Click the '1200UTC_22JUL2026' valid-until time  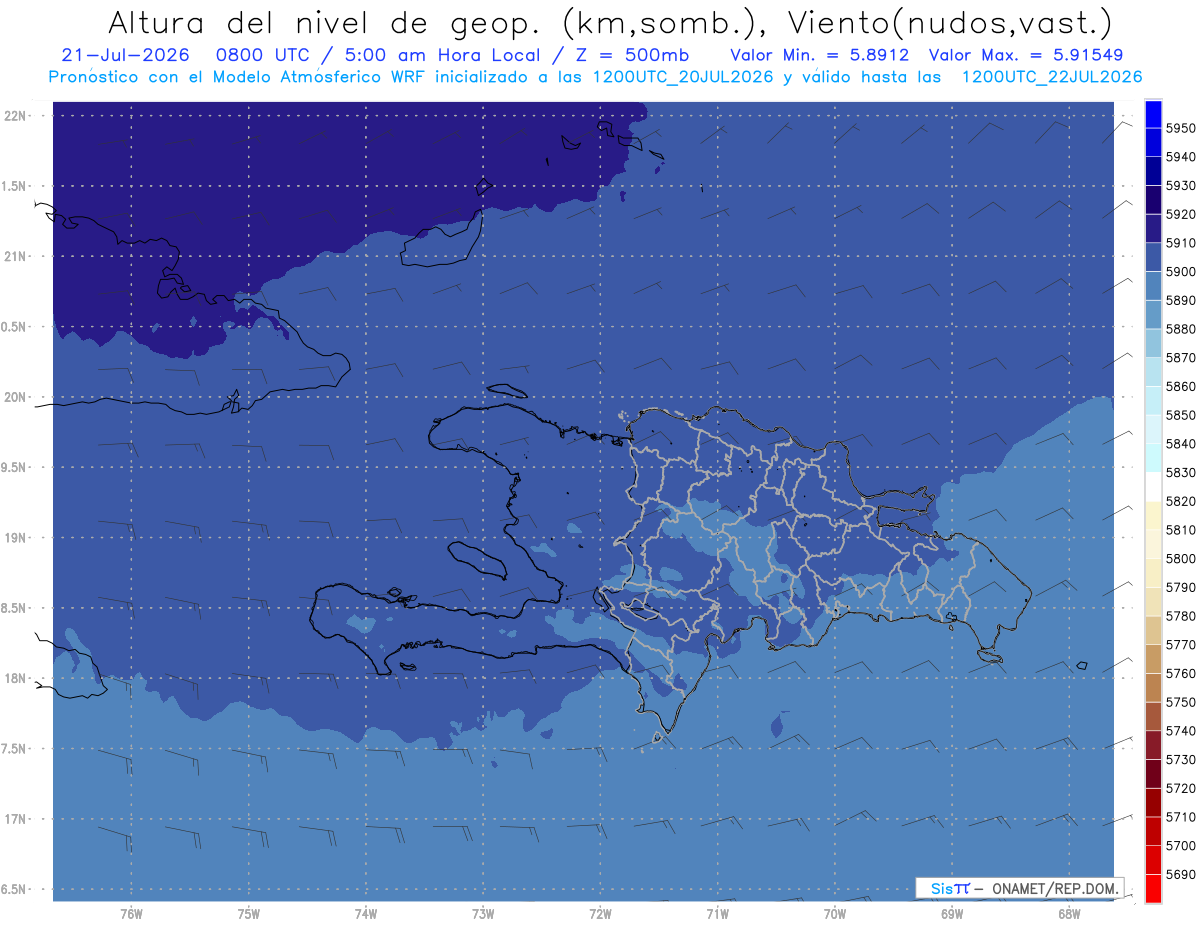point(1051,77)
